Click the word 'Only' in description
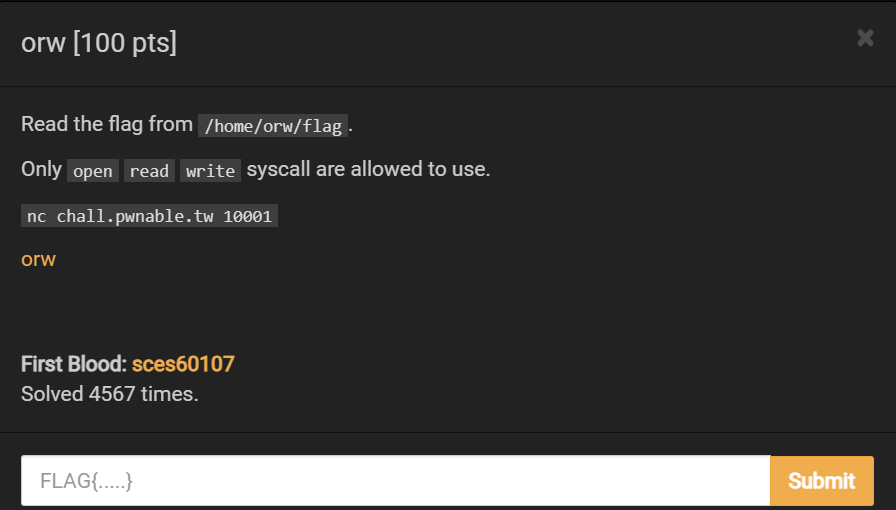This screenshot has height=510, width=896. pyautogui.click(x=41, y=169)
